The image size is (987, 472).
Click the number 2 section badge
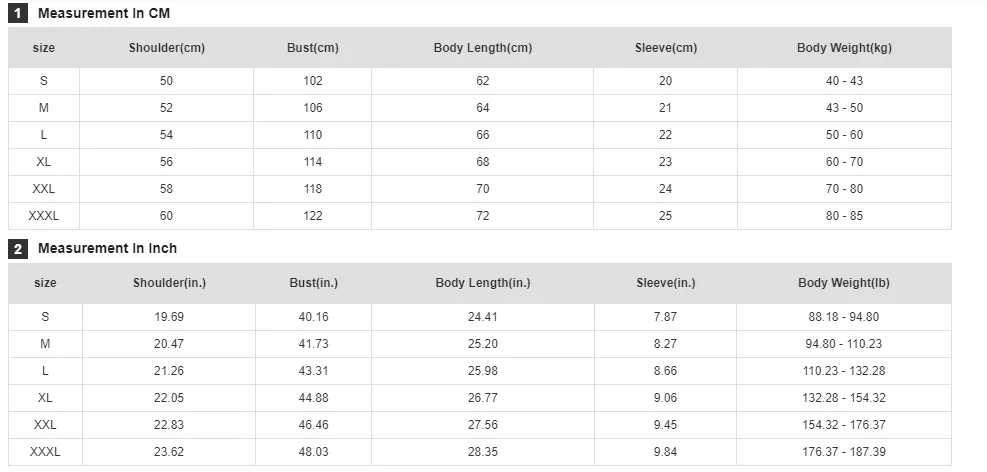pyautogui.click(x=18, y=249)
